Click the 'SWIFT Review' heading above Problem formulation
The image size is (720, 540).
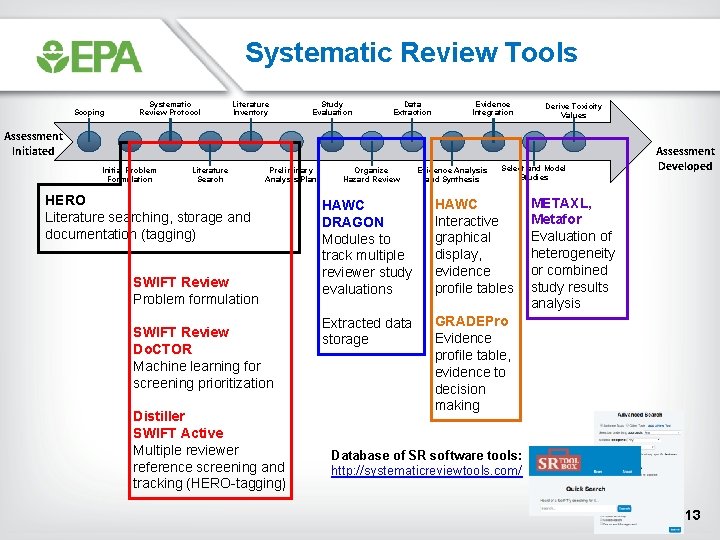click(181, 282)
